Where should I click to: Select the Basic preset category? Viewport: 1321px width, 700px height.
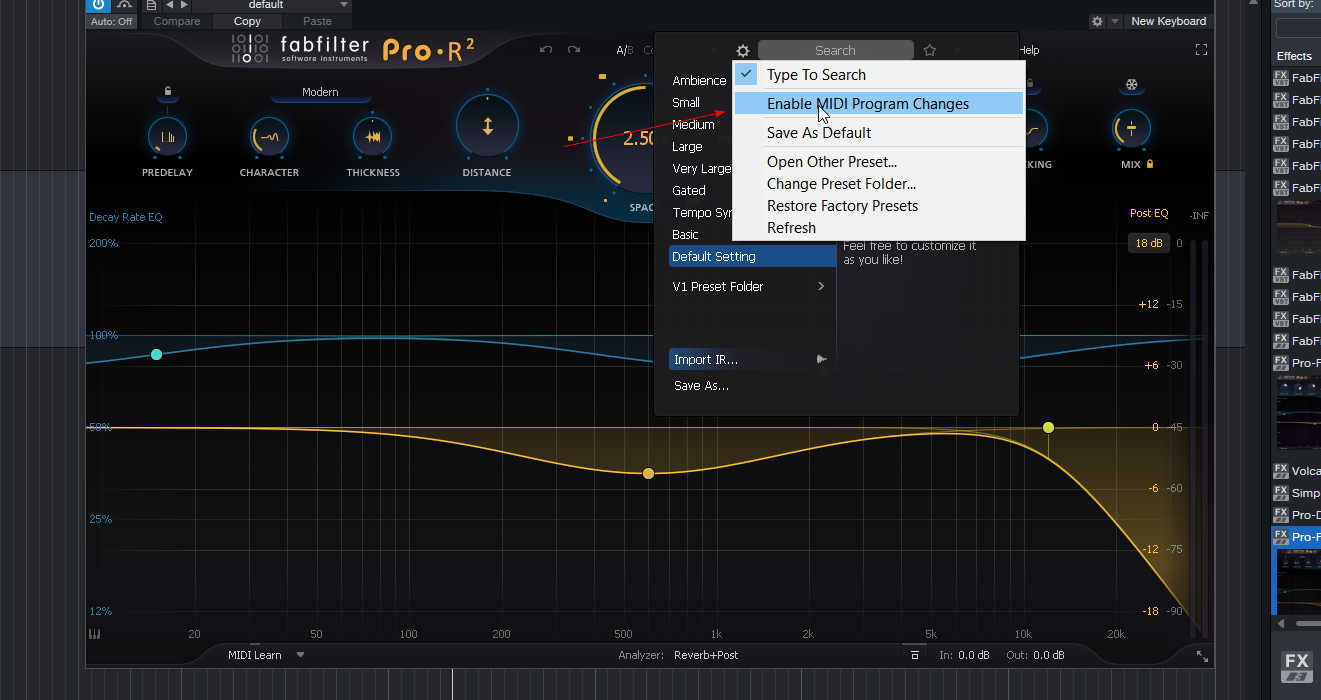686,235
